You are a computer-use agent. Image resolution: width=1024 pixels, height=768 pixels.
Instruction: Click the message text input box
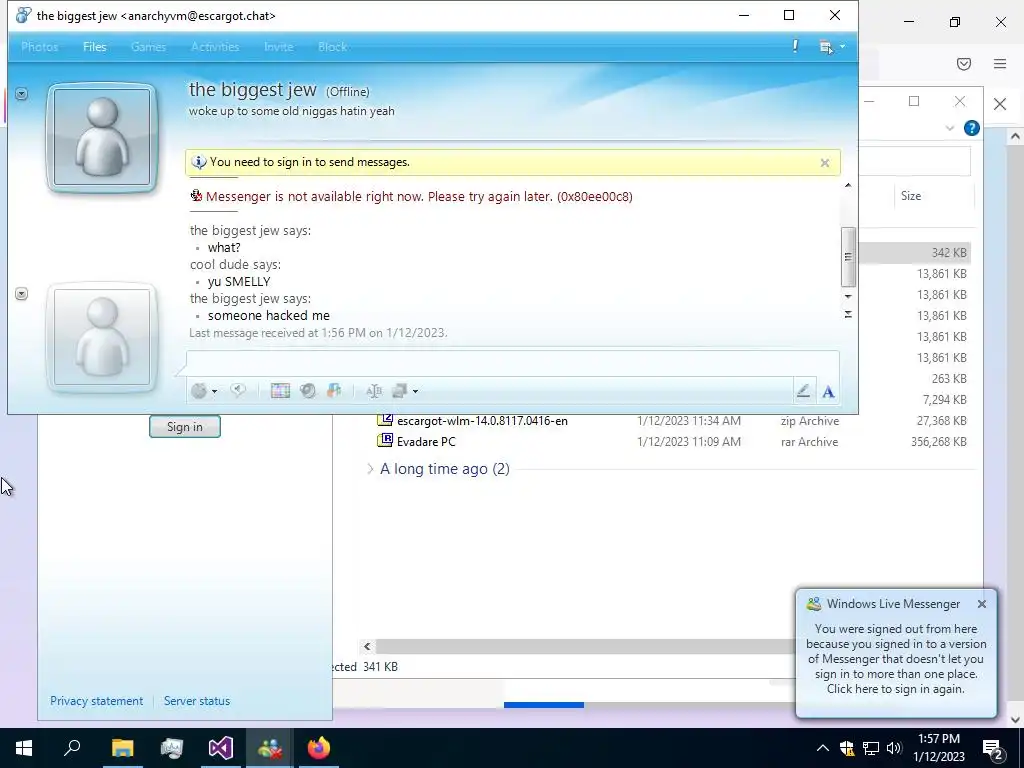[x=513, y=363]
